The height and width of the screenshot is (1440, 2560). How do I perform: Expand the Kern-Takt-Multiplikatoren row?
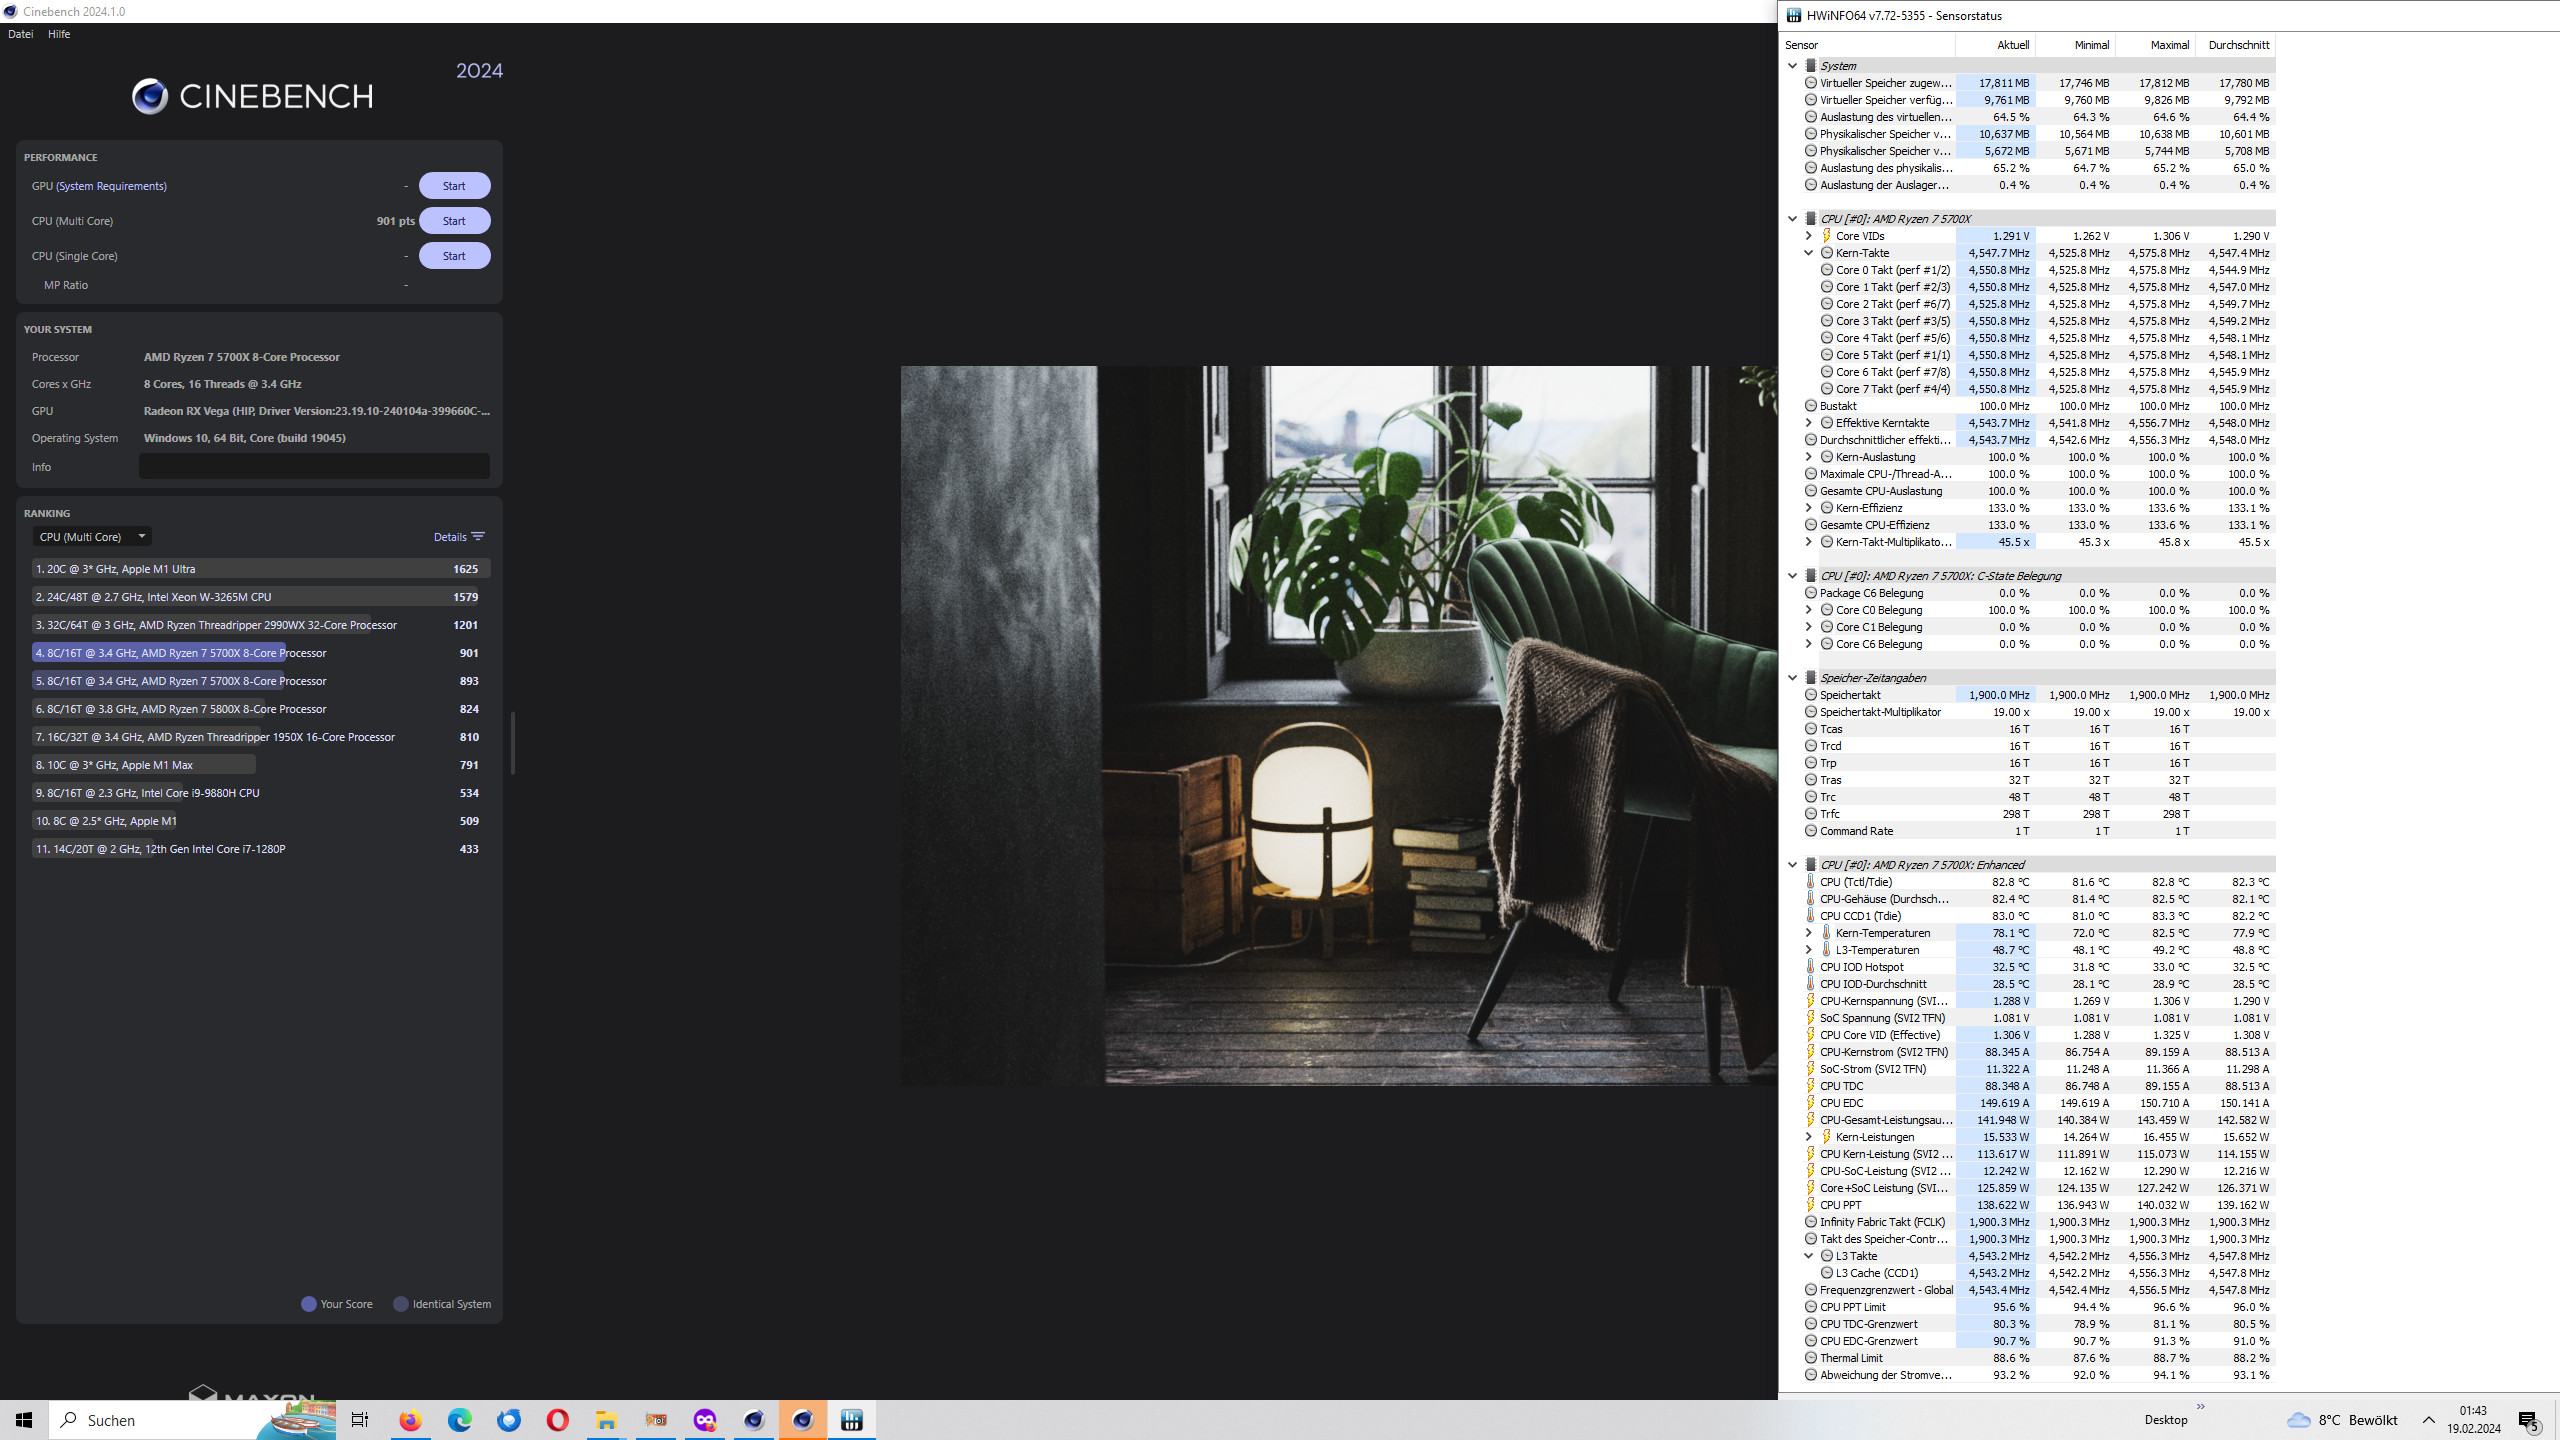point(1808,542)
